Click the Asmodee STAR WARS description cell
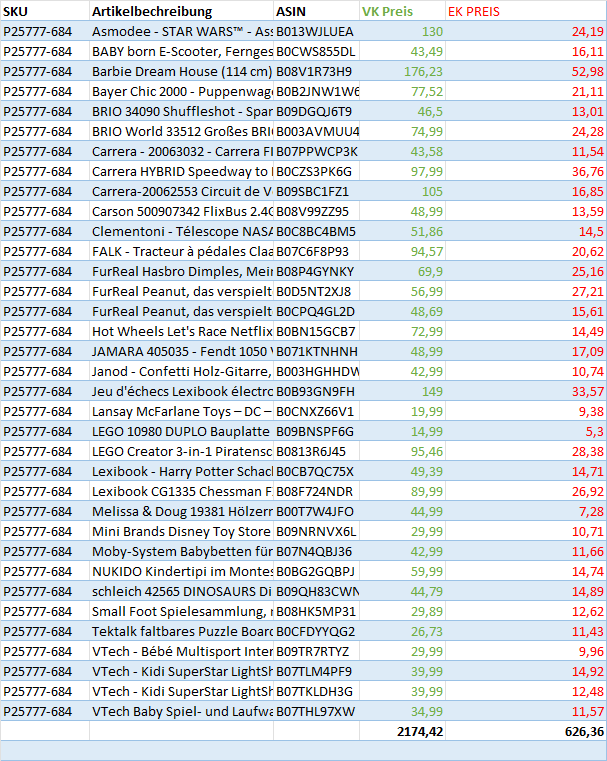Viewport: 607px width, 761px height. click(180, 32)
